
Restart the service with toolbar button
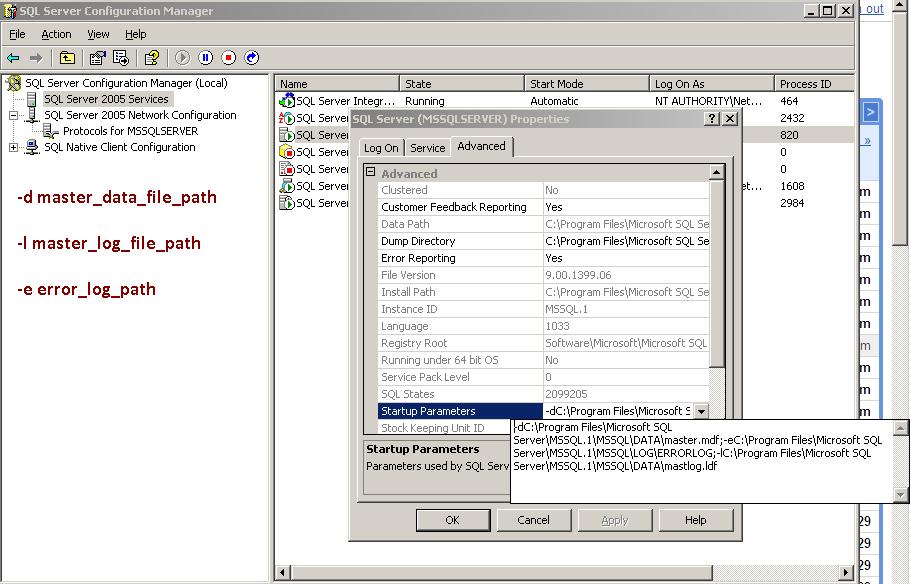[251, 58]
